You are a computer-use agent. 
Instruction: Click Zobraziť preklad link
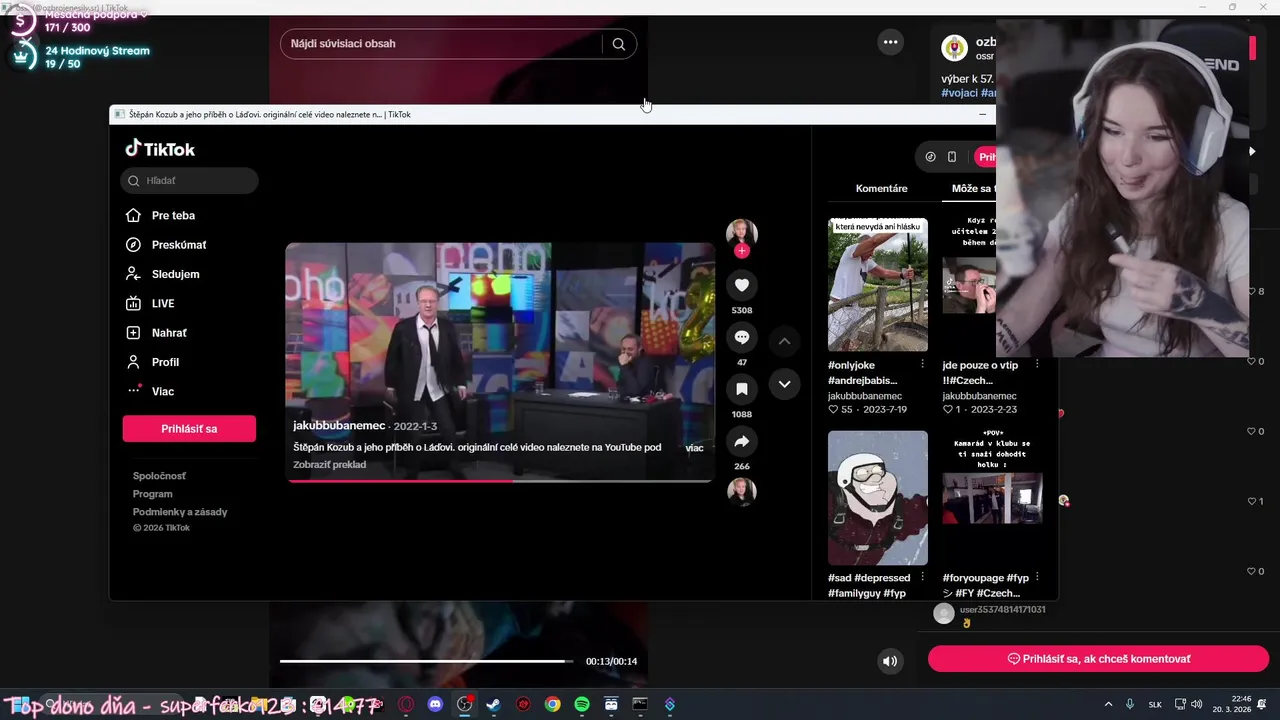point(329,465)
